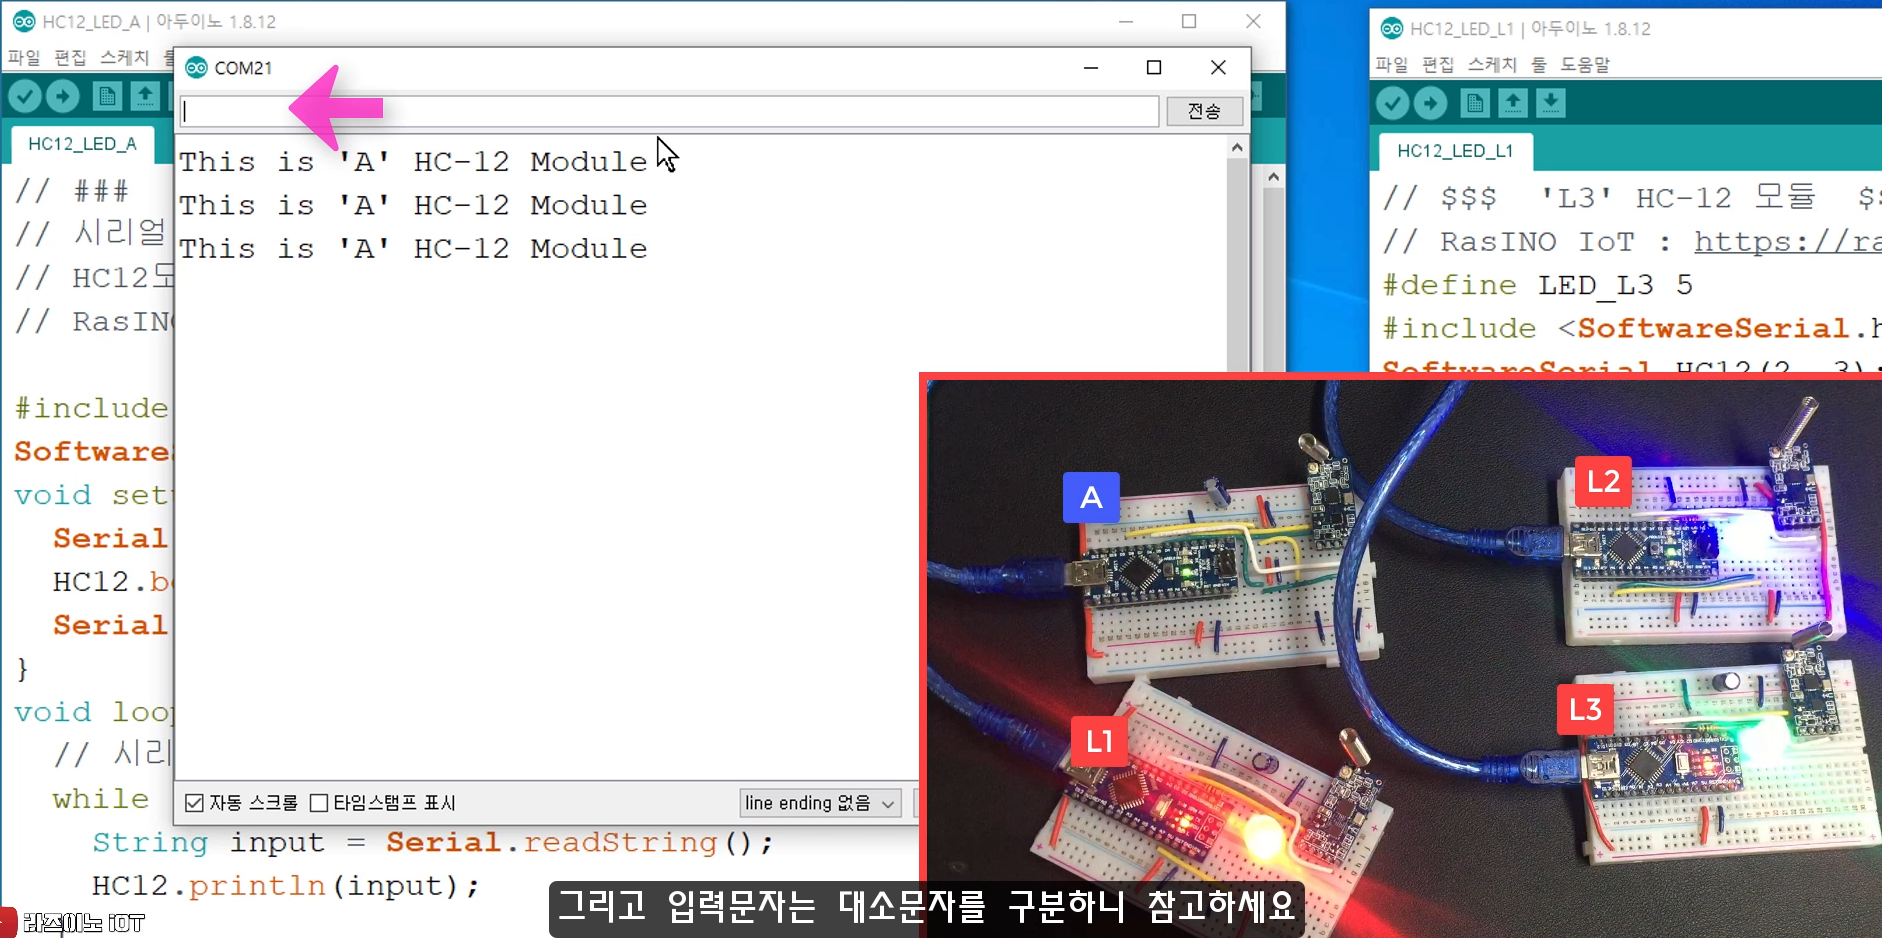Click the Open sketch icon in HC12_LED_L1 window
1882x938 pixels.
click(x=1513, y=103)
